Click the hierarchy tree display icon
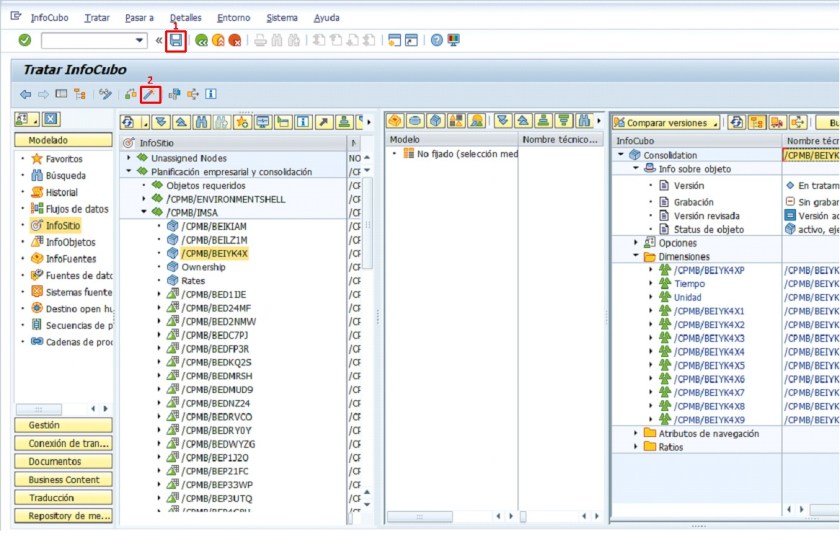840x540 pixels. (80, 94)
